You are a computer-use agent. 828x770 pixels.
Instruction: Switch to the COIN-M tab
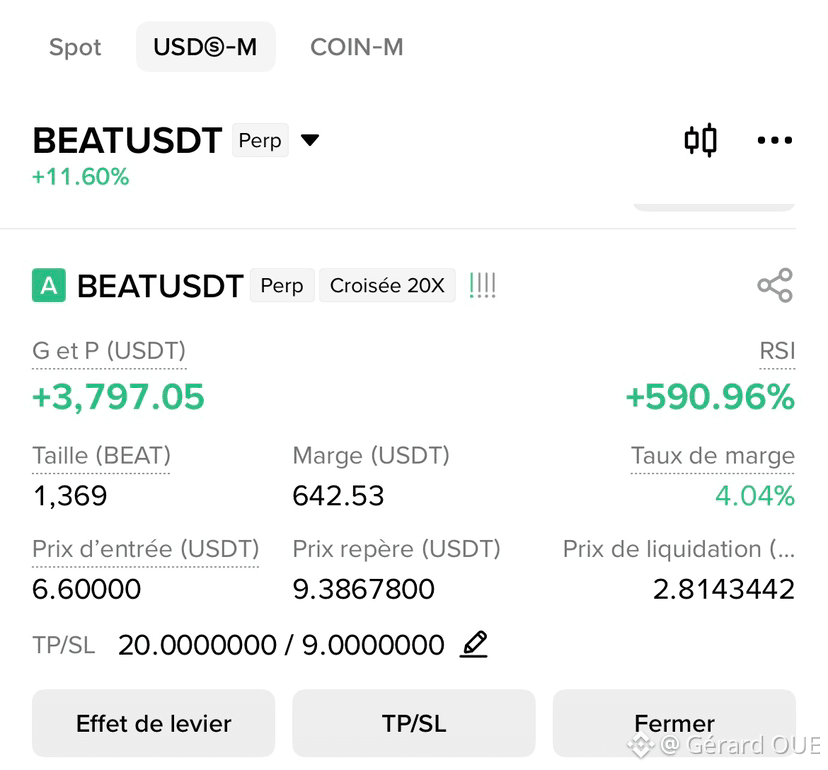[356, 47]
